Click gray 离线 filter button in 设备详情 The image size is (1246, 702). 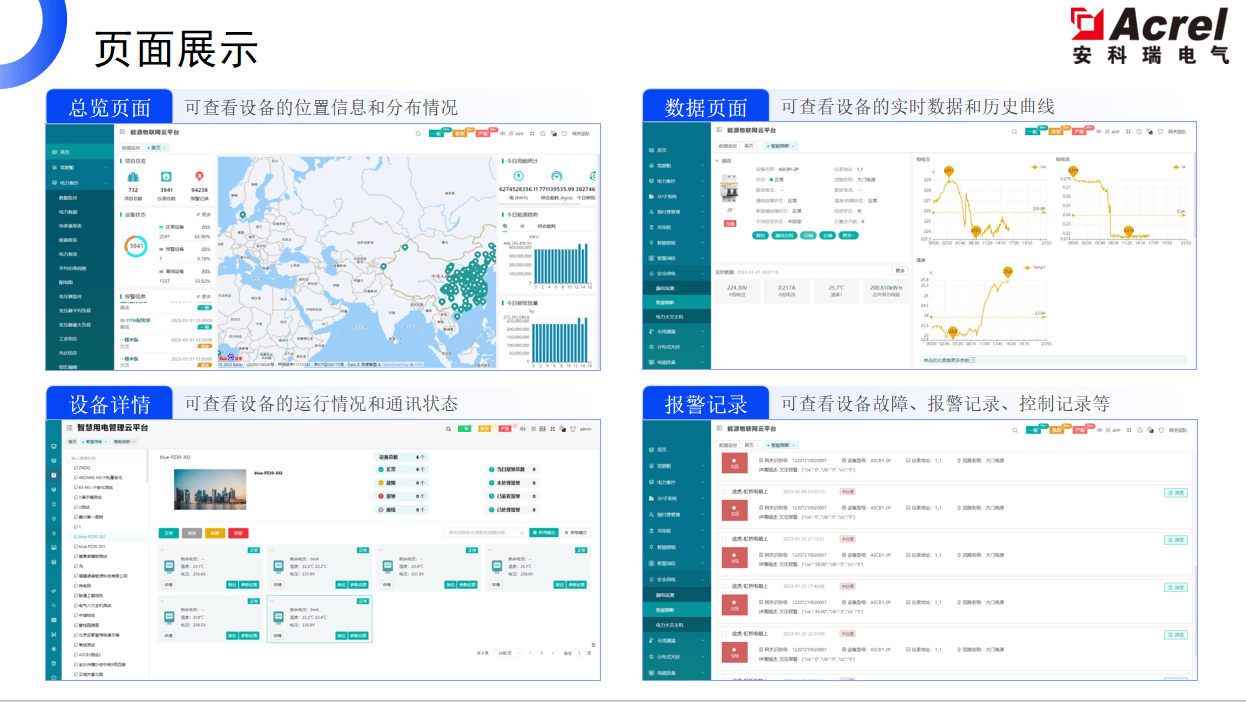click(192, 533)
